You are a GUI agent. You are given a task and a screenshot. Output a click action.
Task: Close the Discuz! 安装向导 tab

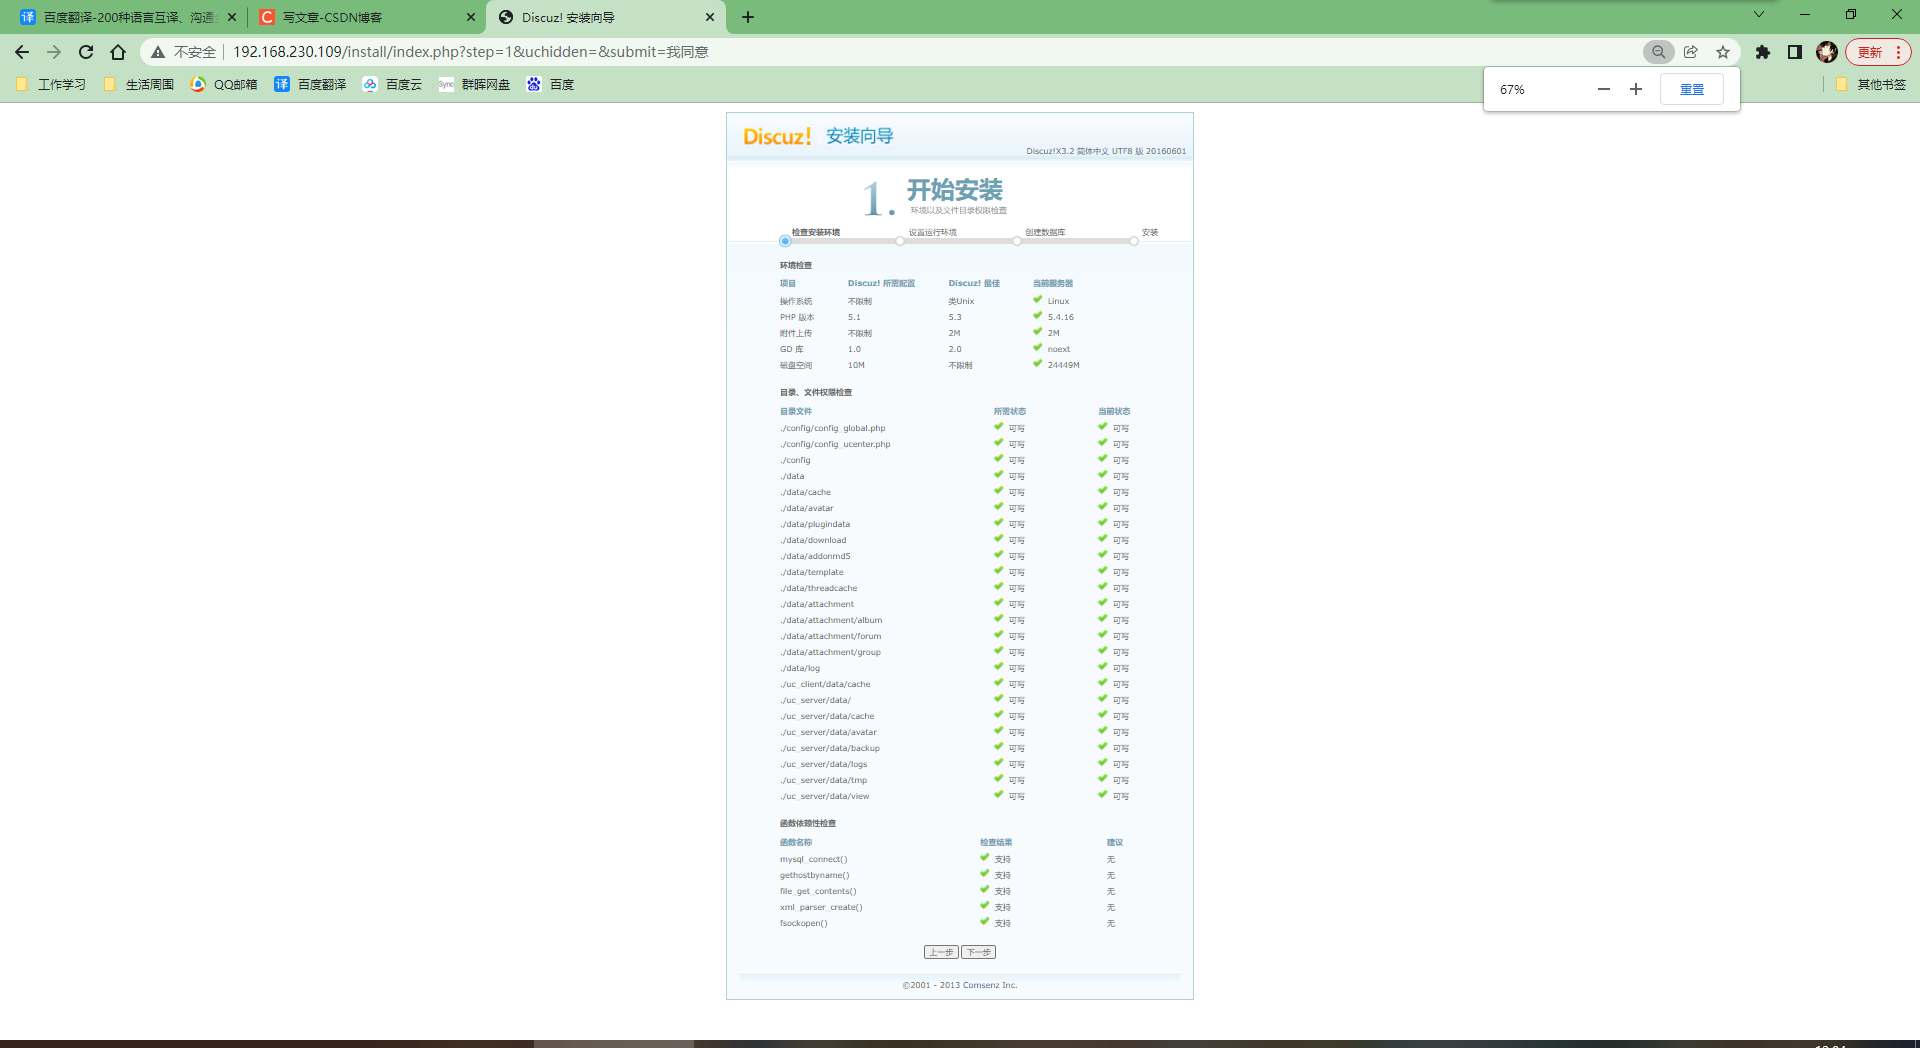pos(710,17)
